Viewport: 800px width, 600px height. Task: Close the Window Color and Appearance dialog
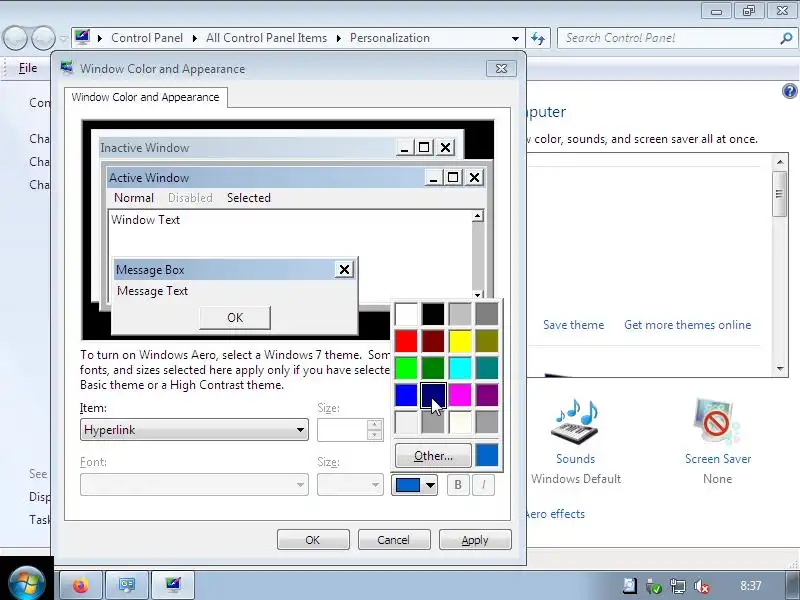point(501,68)
